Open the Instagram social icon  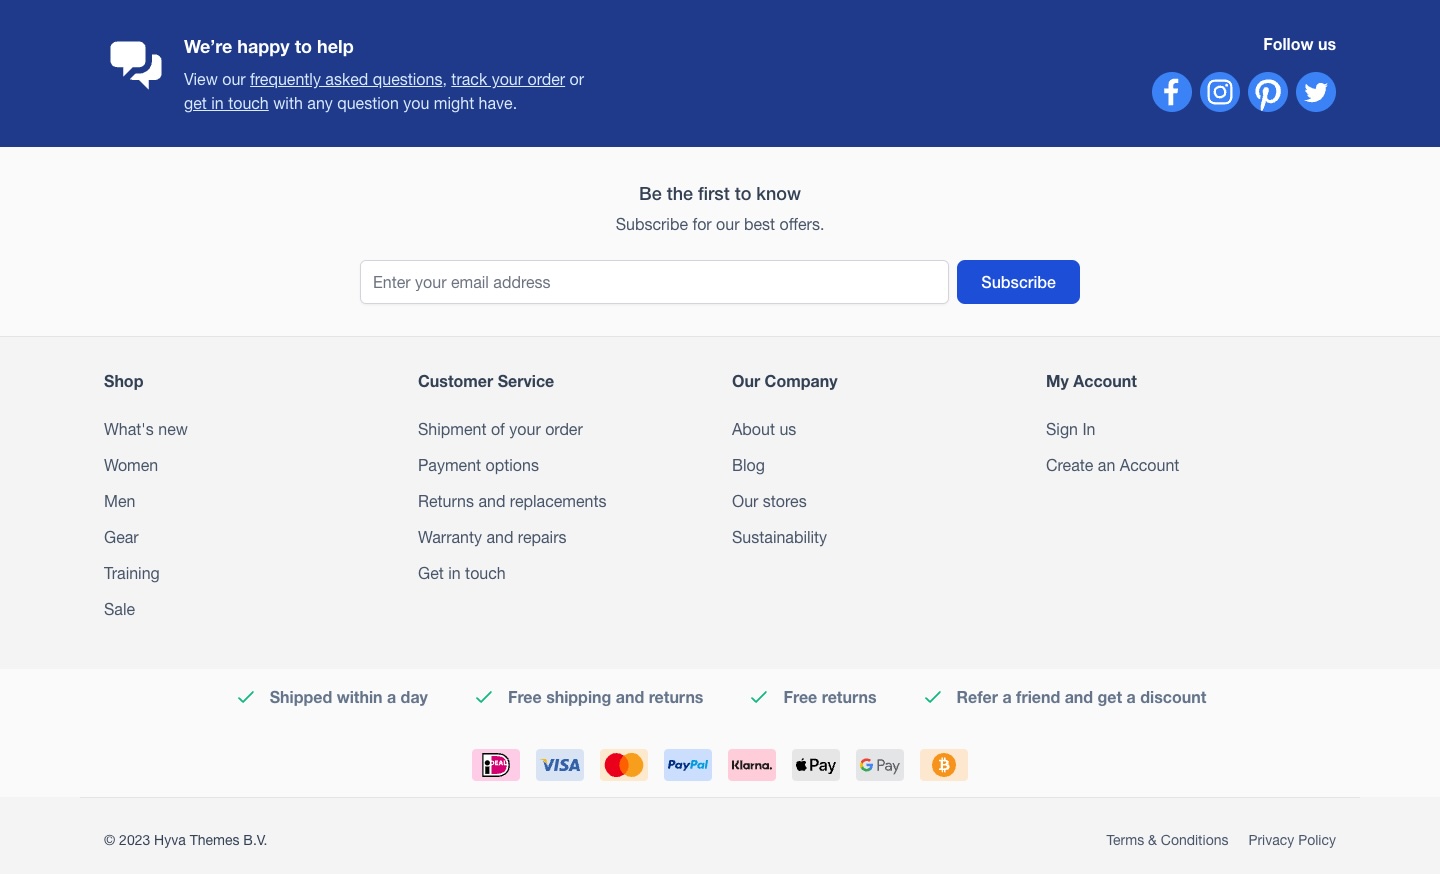coord(1220,92)
